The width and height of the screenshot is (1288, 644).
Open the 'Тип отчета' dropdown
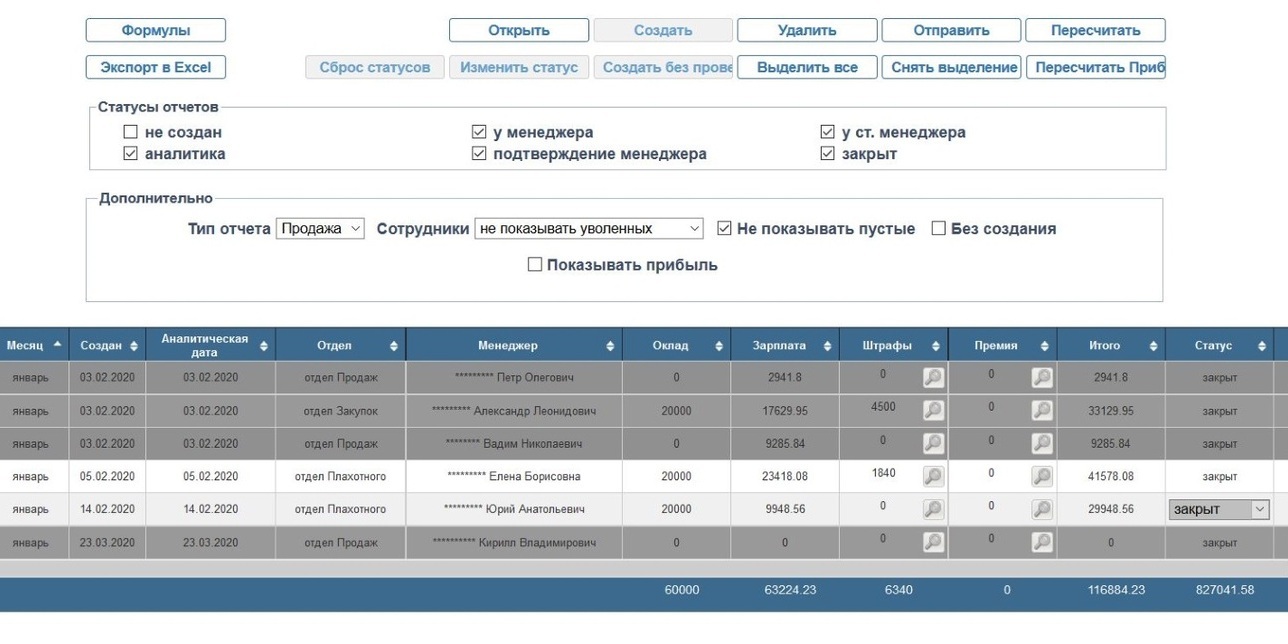[x=320, y=229]
